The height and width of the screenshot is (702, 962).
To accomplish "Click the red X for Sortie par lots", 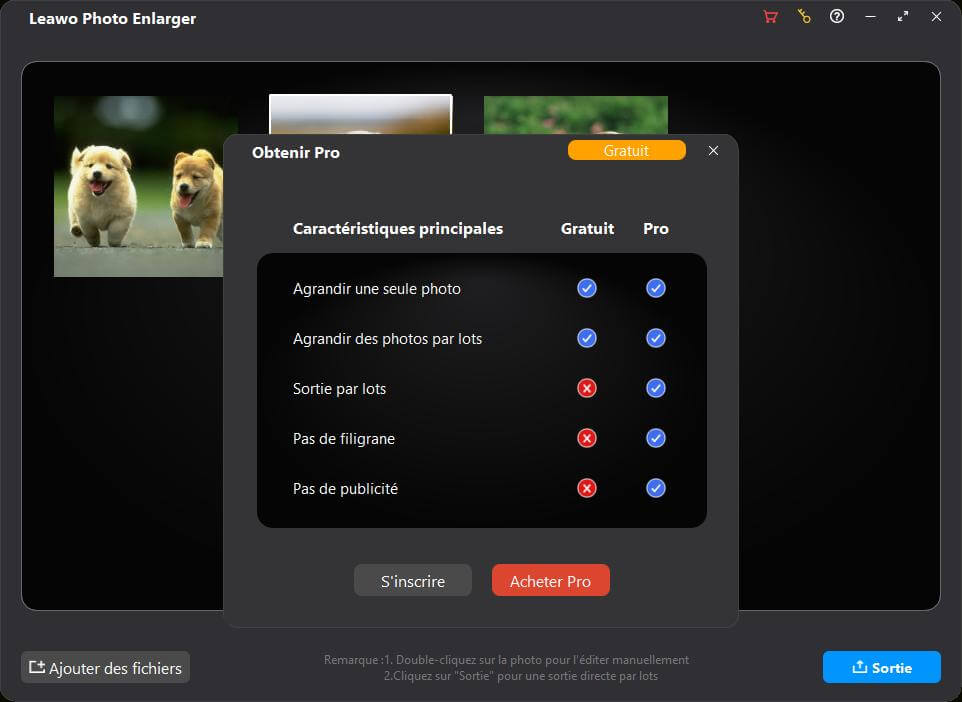I will point(587,388).
